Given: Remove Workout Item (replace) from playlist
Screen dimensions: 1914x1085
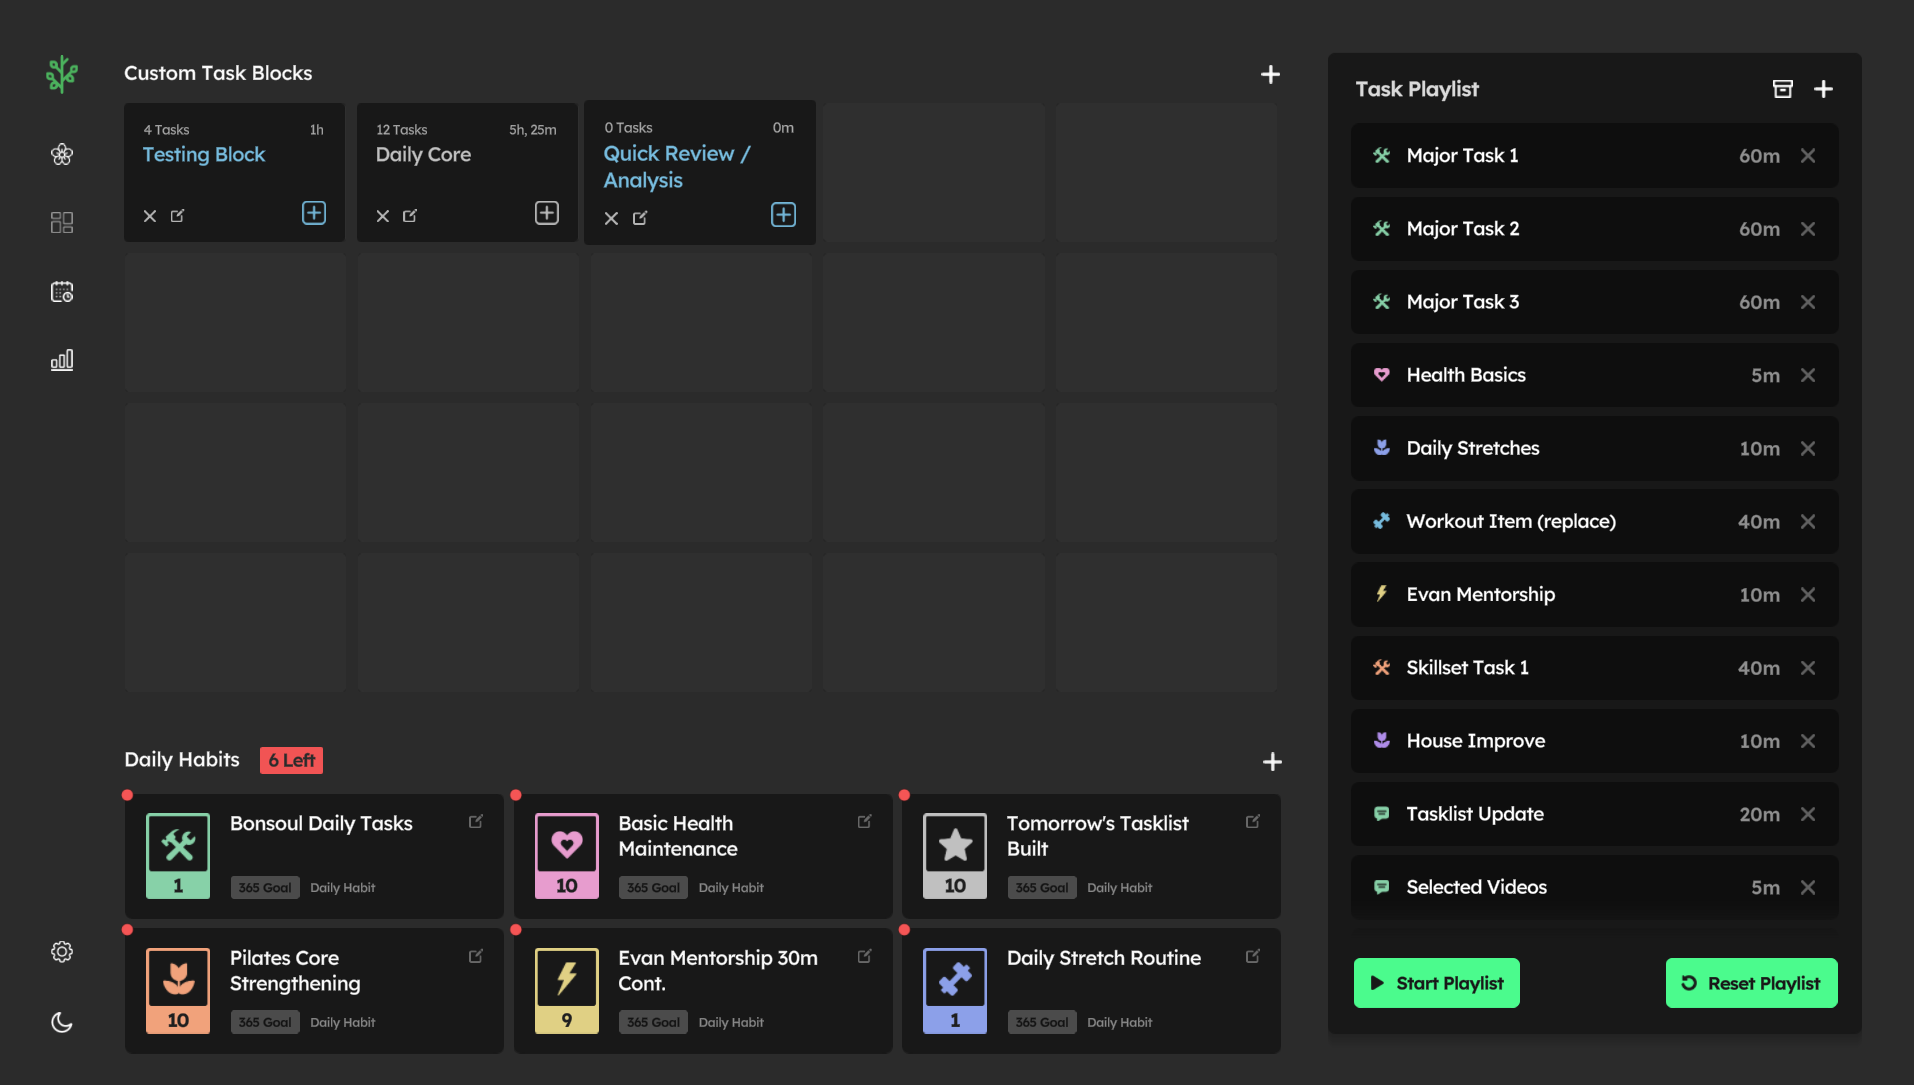Looking at the screenshot, I should [1808, 522].
